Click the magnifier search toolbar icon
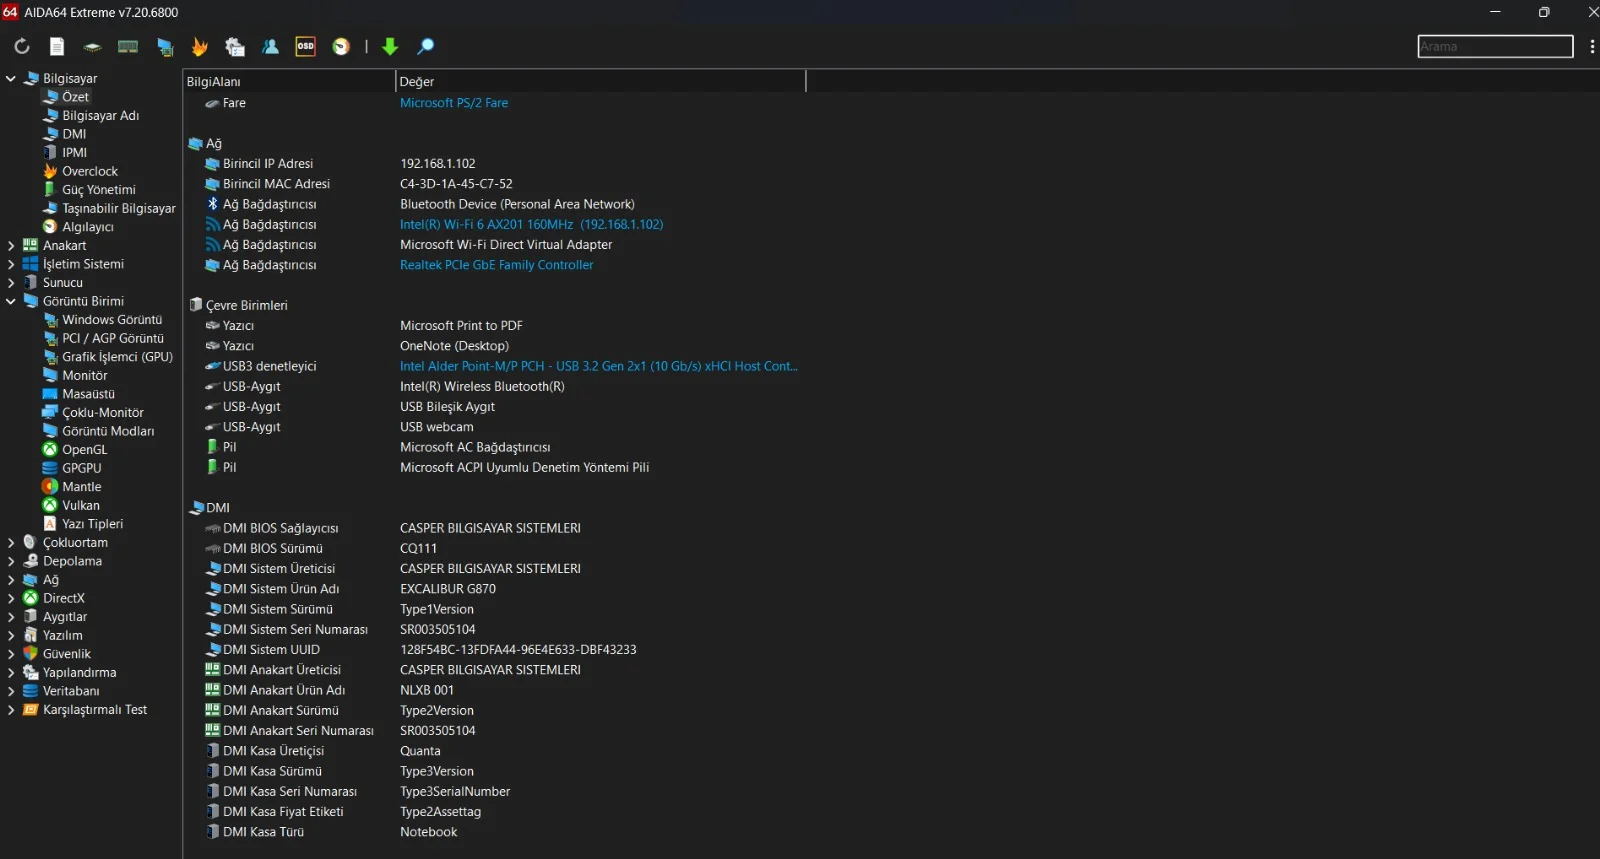 point(425,46)
